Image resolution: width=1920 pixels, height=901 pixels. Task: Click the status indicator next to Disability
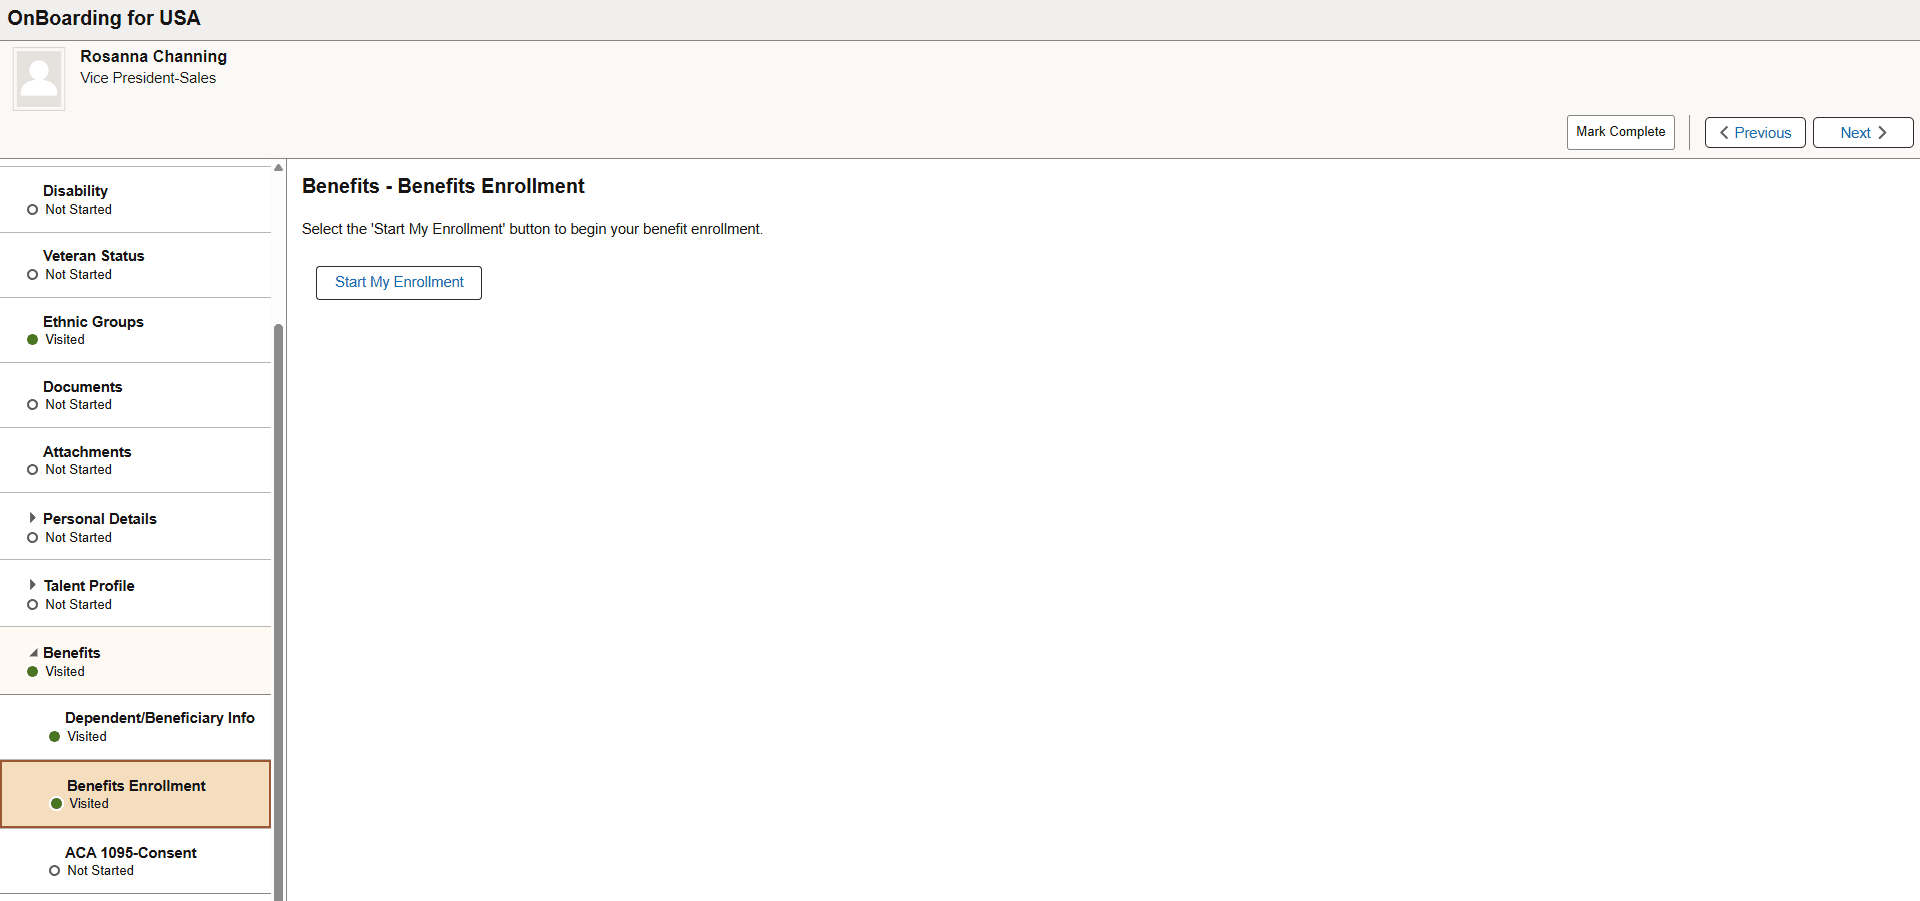click(32, 210)
